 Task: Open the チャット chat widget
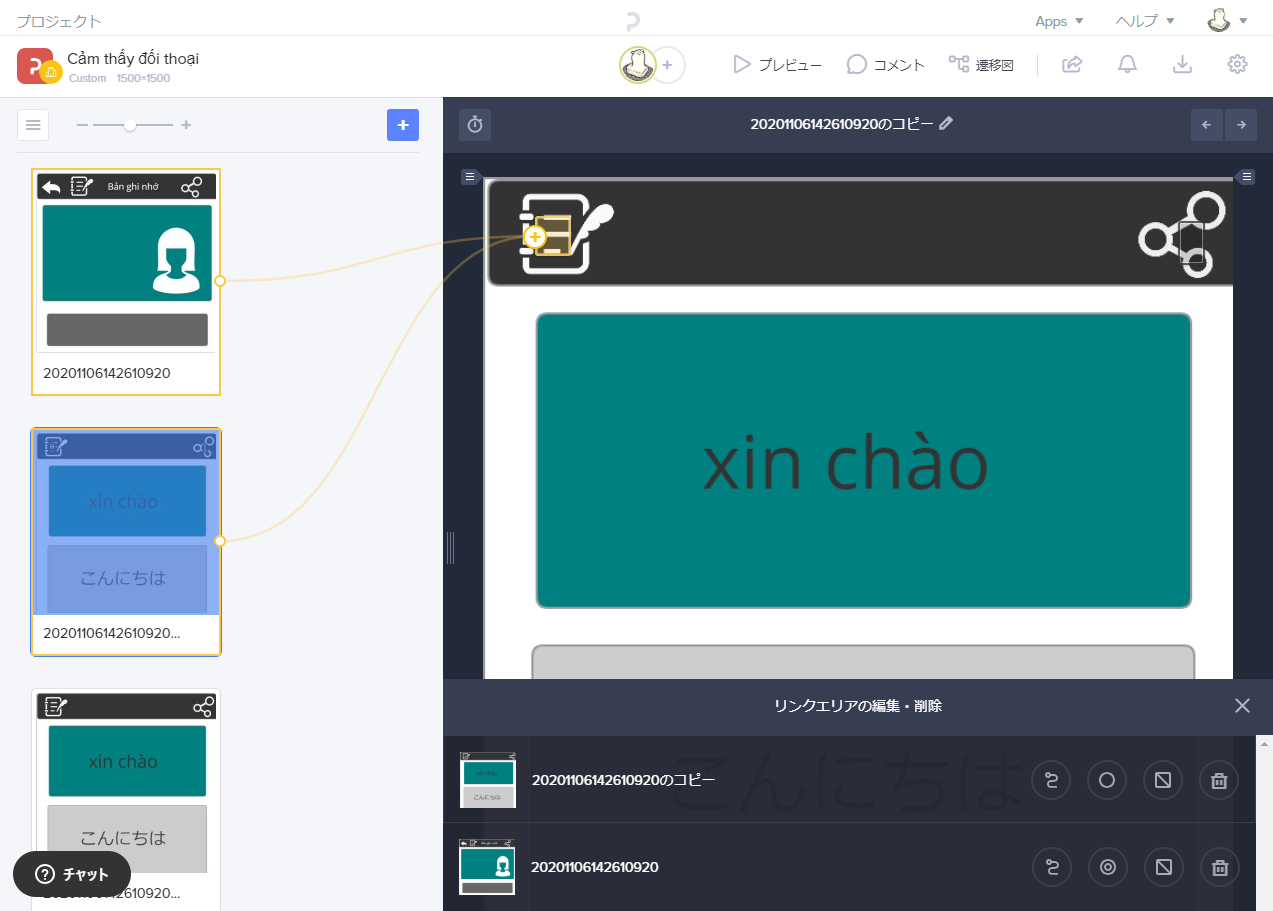(x=72, y=874)
